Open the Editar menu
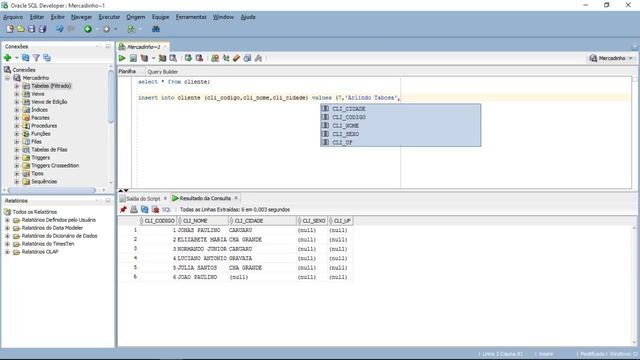 (x=37, y=17)
